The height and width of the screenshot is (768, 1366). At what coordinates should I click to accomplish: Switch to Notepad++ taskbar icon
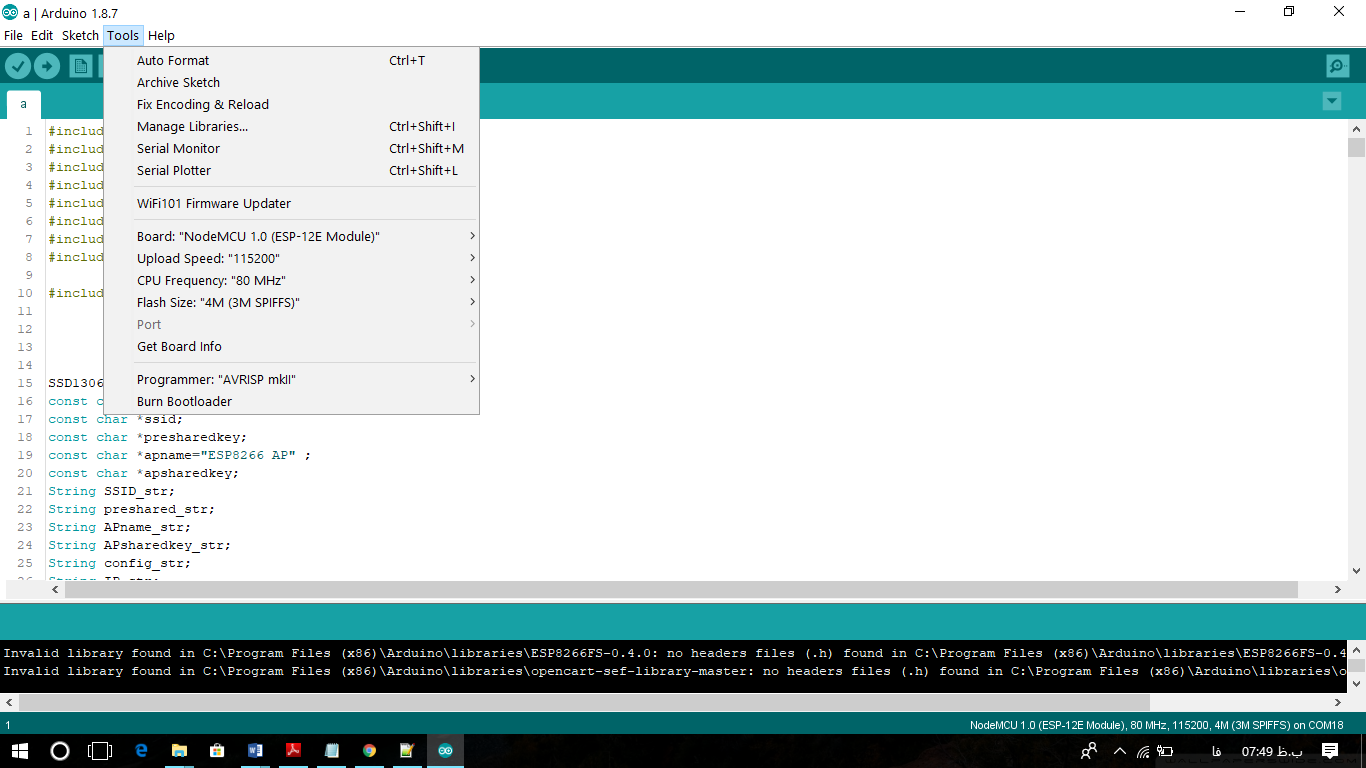(407, 750)
